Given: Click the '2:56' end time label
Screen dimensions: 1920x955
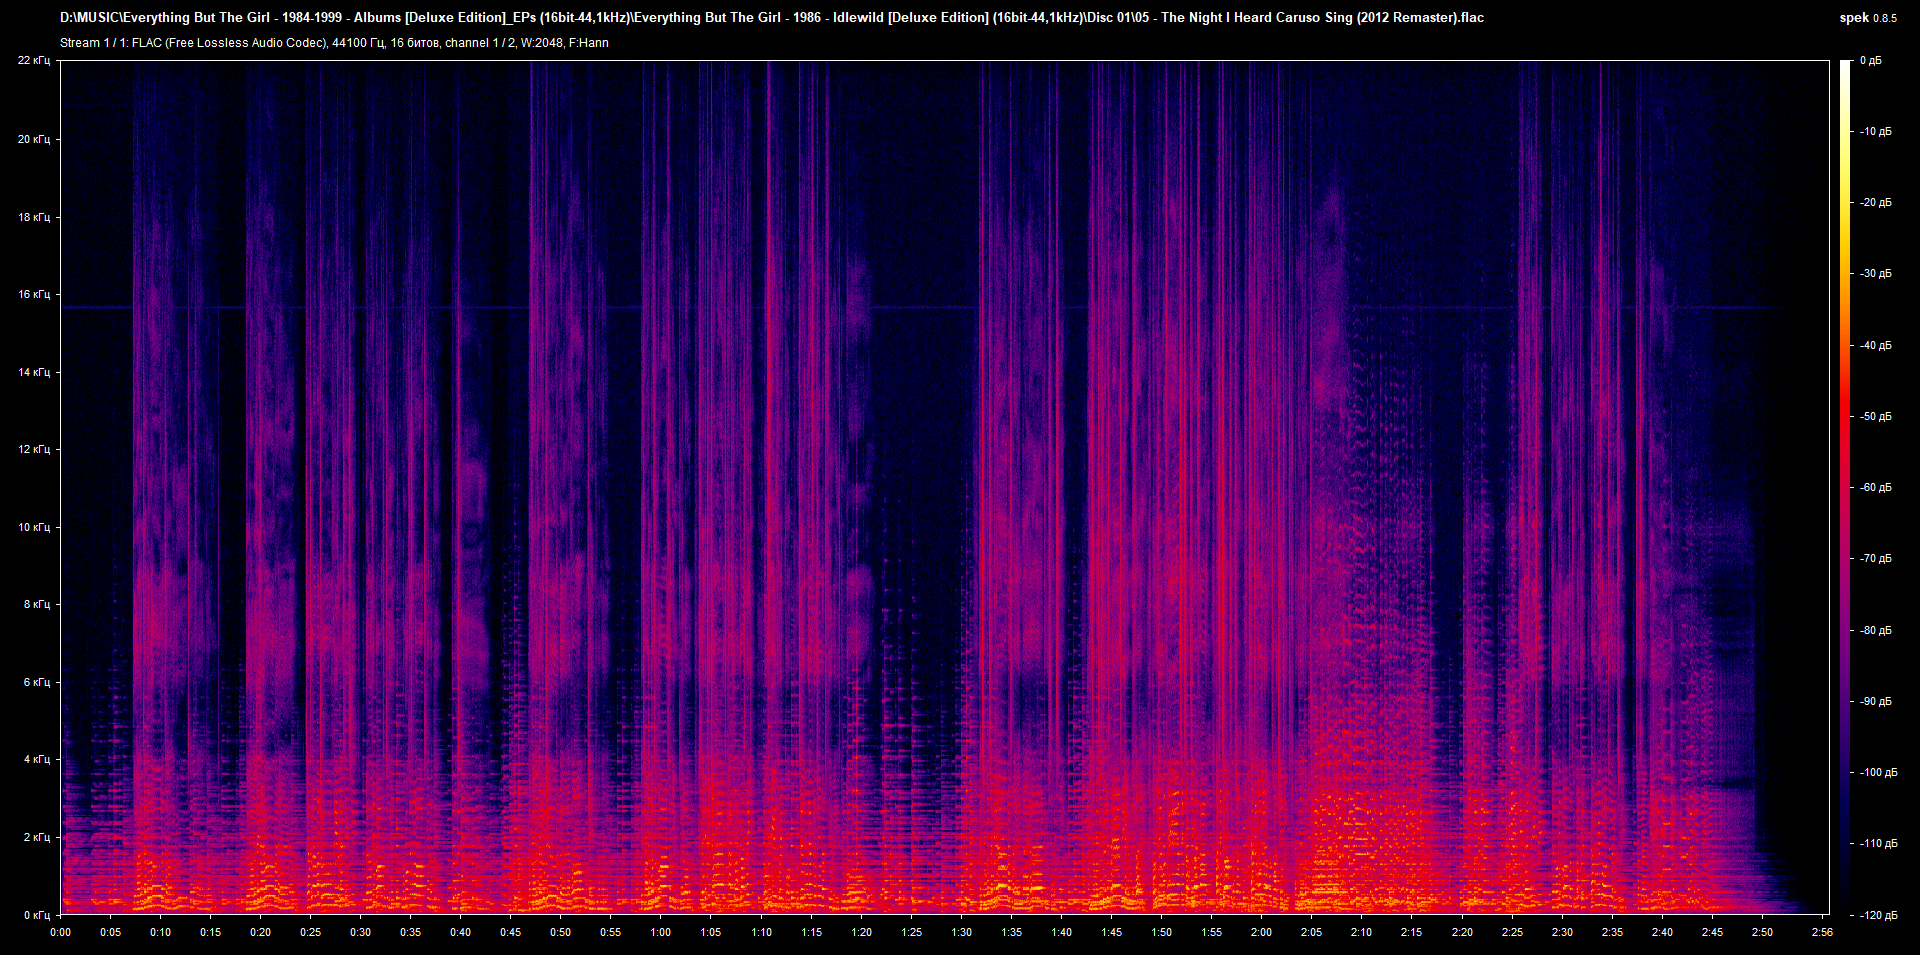Looking at the screenshot, I should click(x=1822, y=932).
